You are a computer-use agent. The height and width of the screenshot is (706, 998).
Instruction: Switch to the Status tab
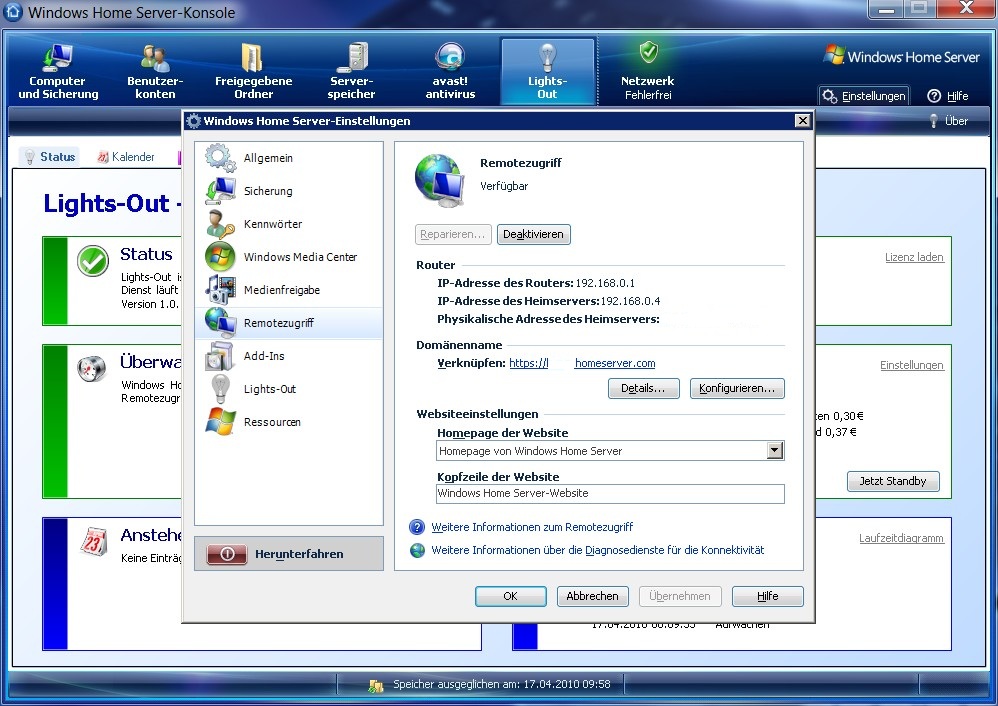pos(50,157)
